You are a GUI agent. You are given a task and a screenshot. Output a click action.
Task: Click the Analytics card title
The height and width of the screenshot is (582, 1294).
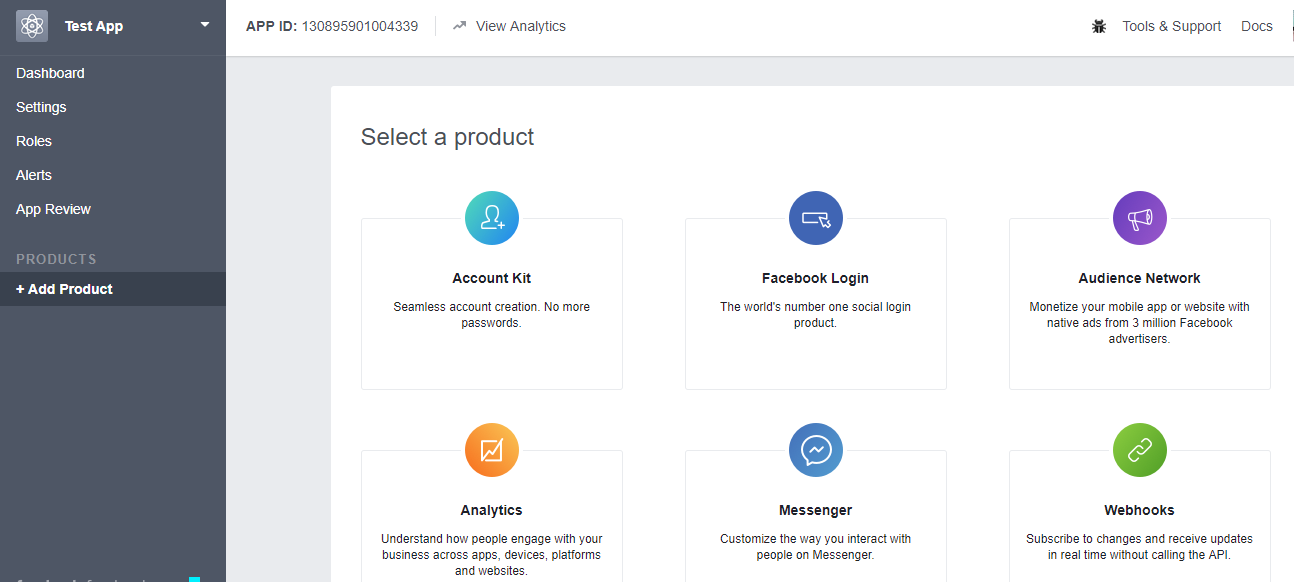click(x=492, y=510)
